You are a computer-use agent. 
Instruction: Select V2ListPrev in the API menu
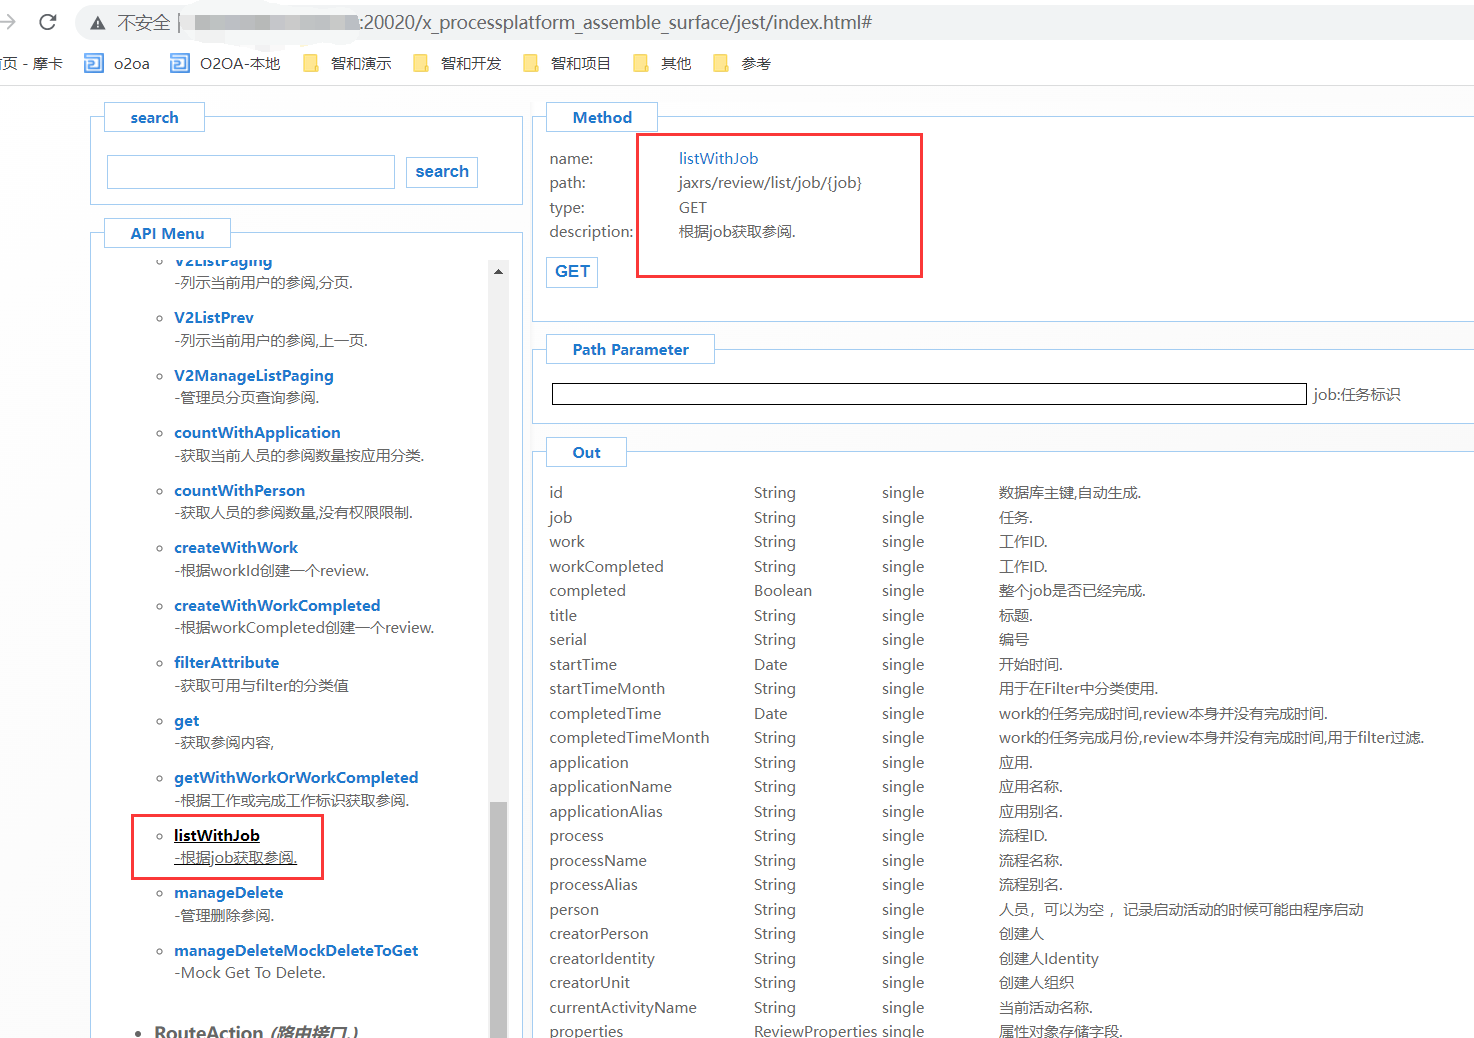coord(214,318)
